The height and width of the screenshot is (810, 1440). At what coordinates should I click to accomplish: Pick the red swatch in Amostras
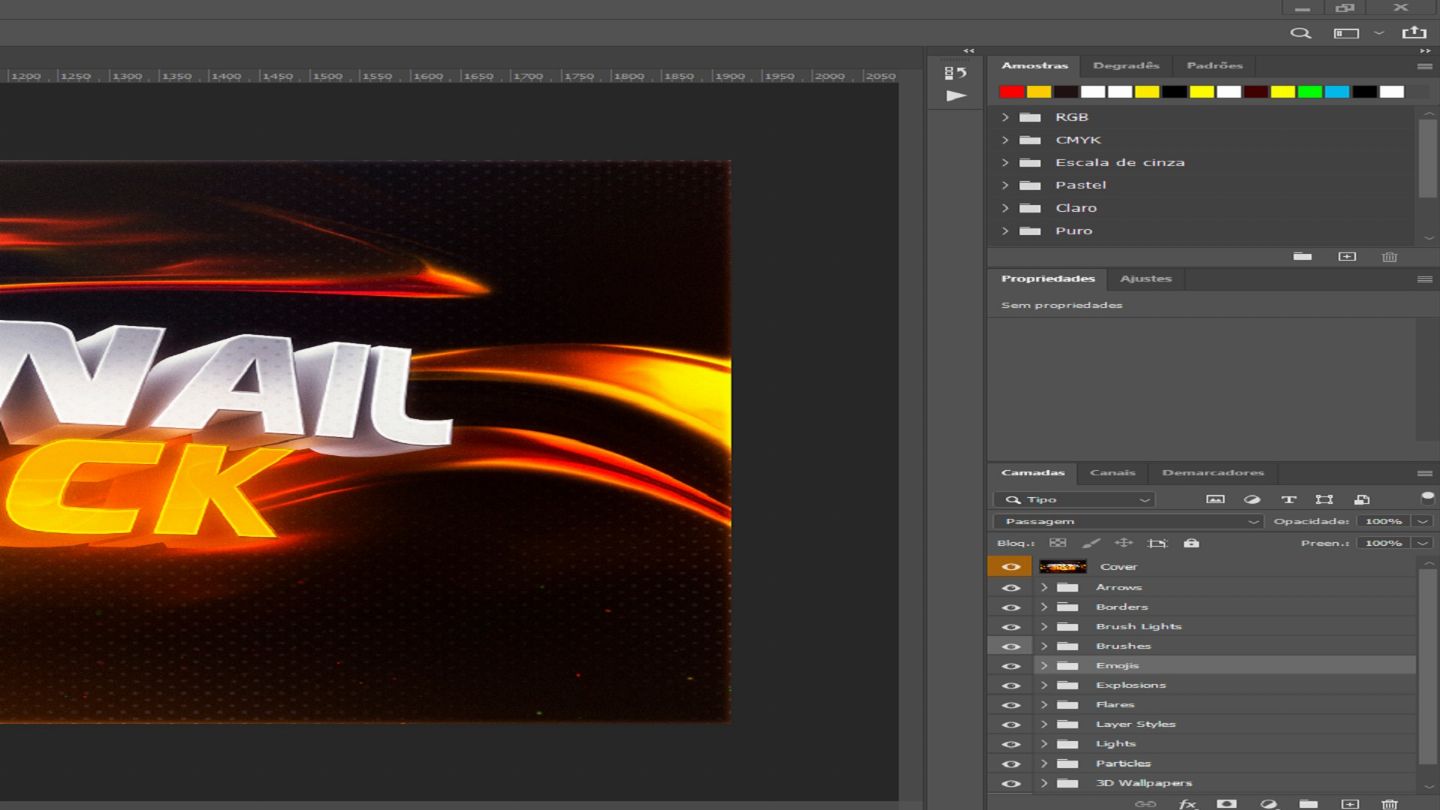[1011, 92]
